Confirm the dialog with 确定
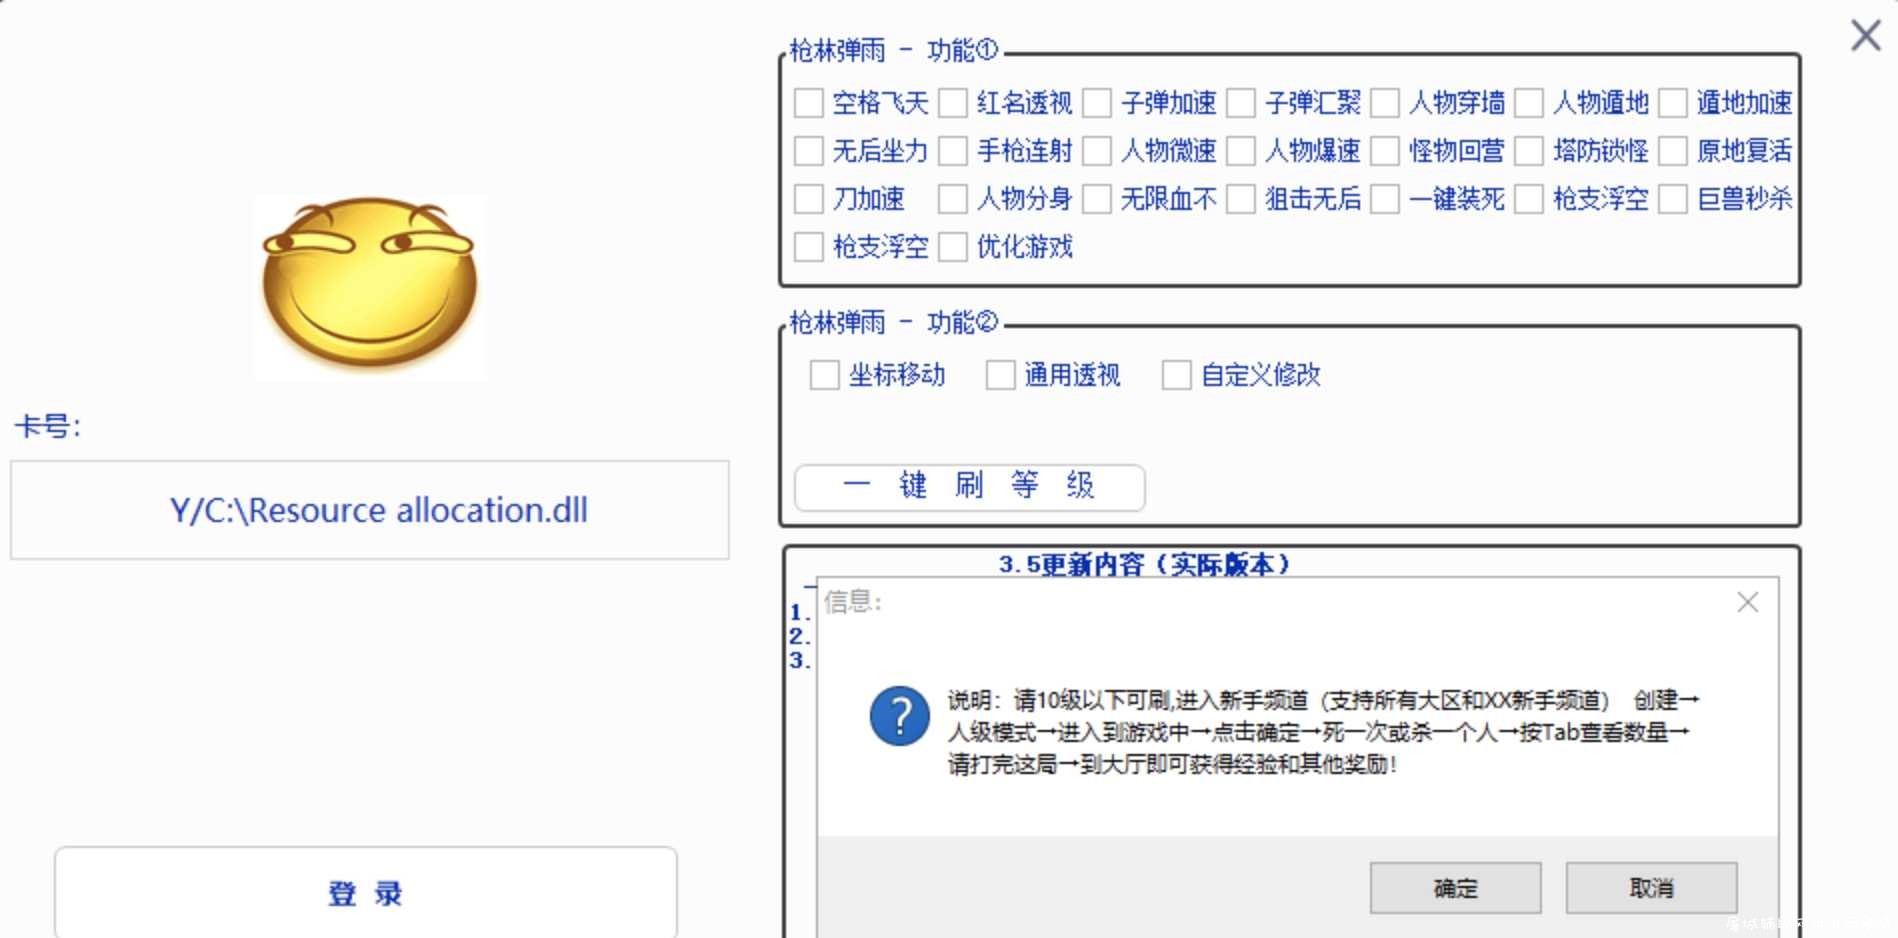1898x938 pixels. (1455, 888)
